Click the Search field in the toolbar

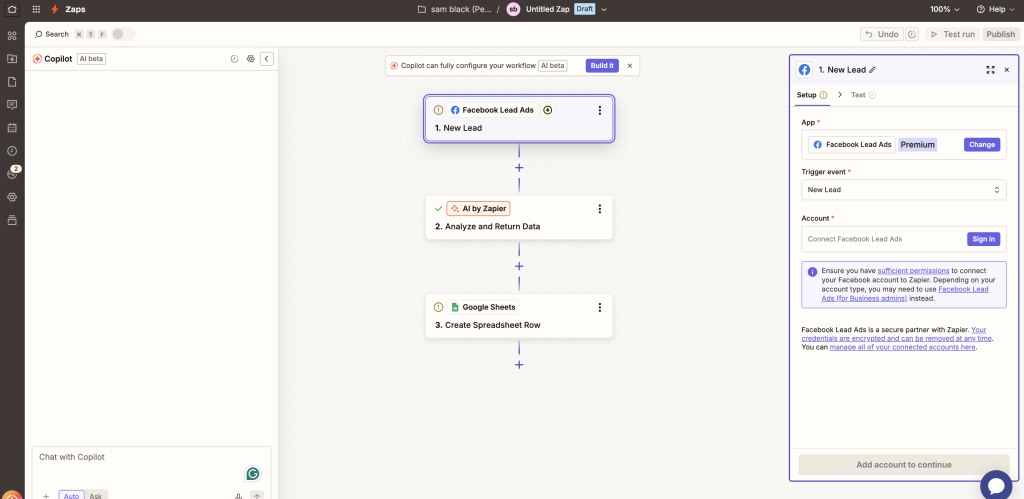point(52,34)
